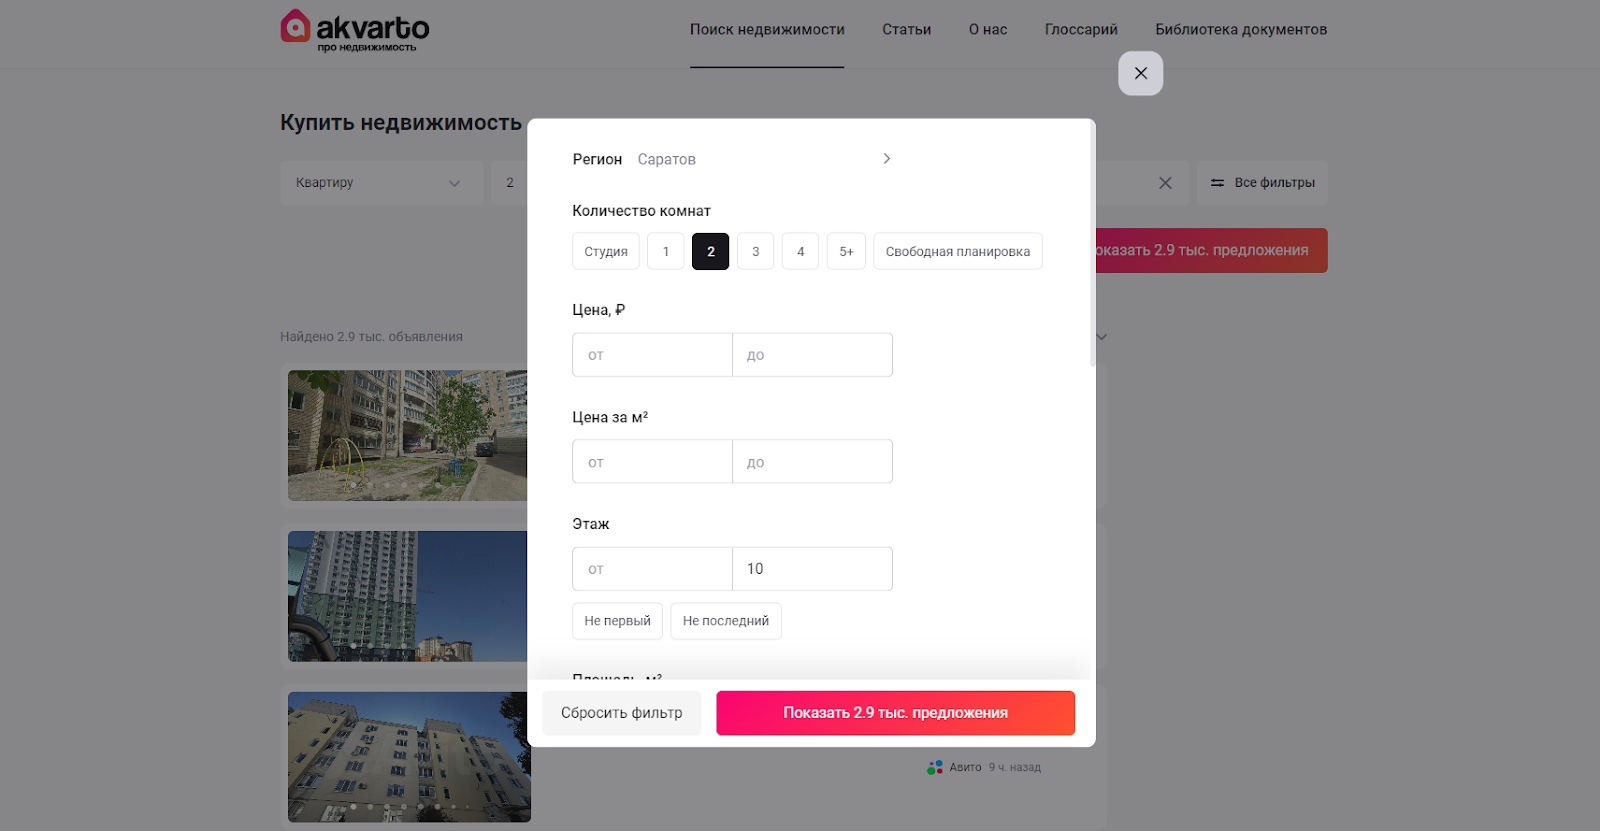Open Библиотека документов menu item

coord(1241,30)
